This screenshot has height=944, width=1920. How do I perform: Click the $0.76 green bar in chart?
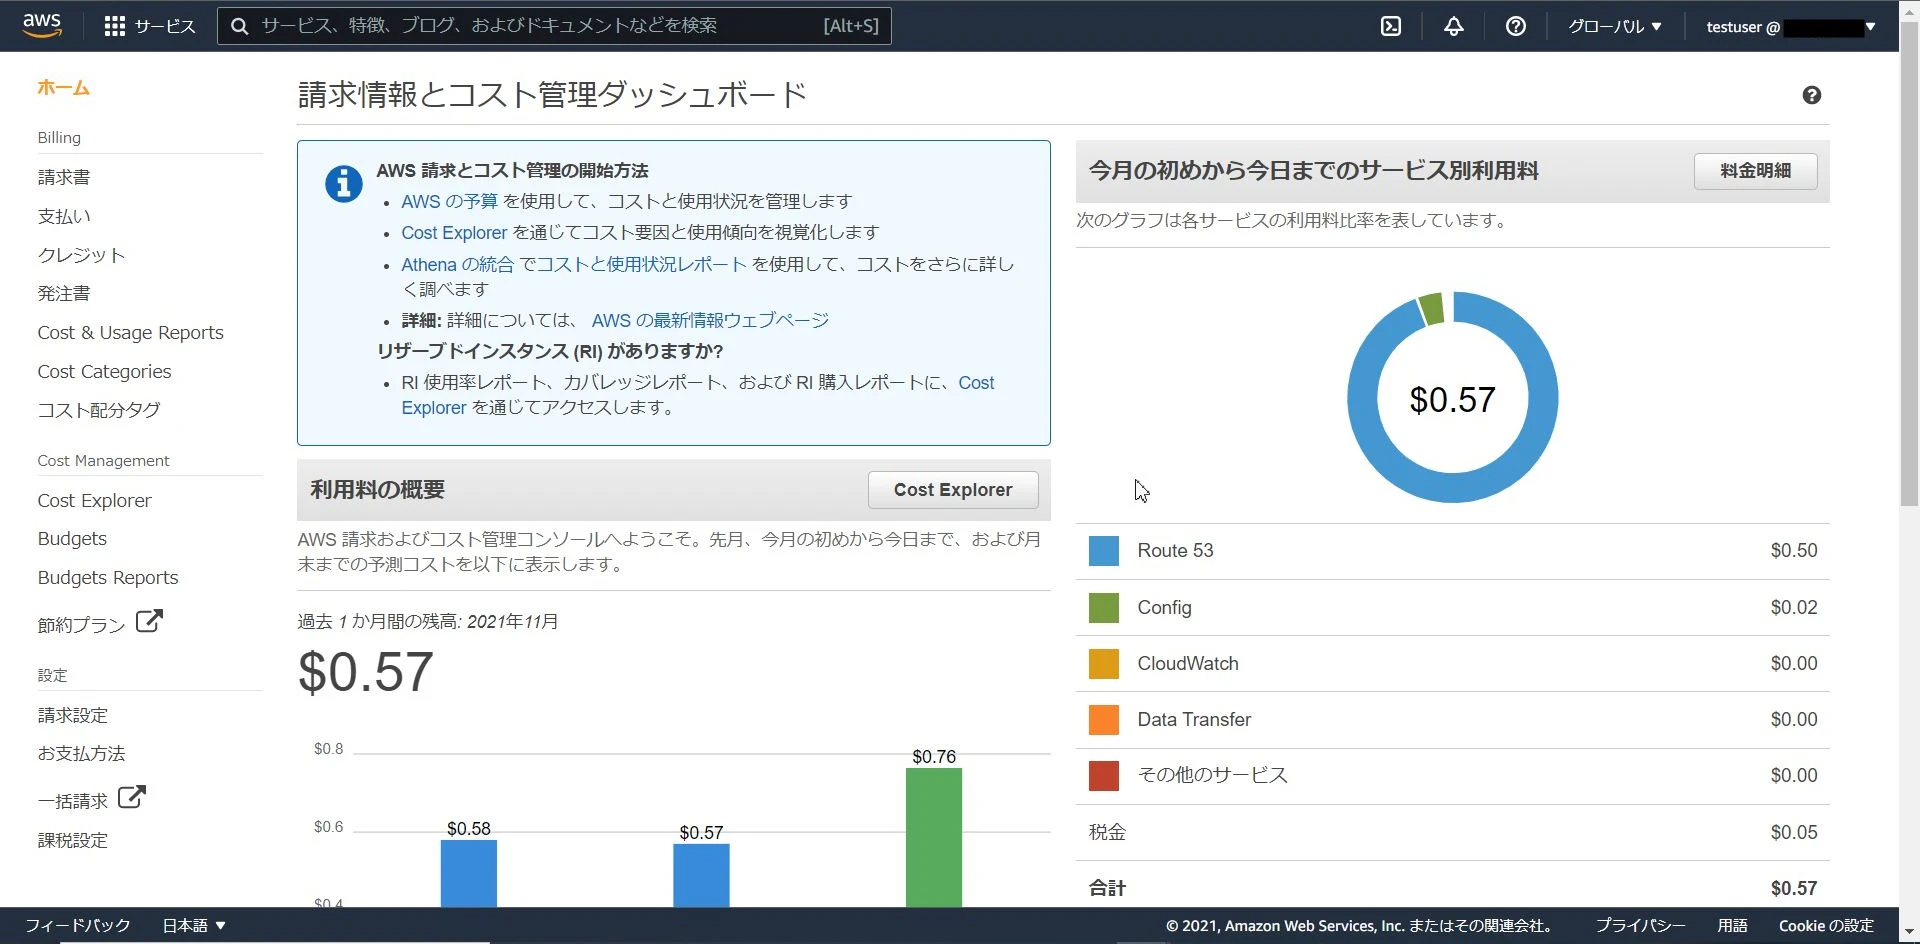[x=934, y=838]
